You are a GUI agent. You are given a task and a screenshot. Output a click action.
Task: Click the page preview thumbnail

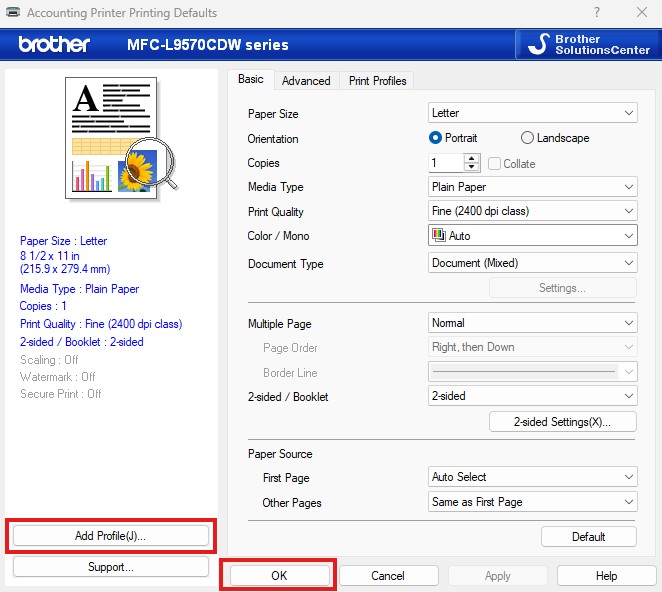121,137
